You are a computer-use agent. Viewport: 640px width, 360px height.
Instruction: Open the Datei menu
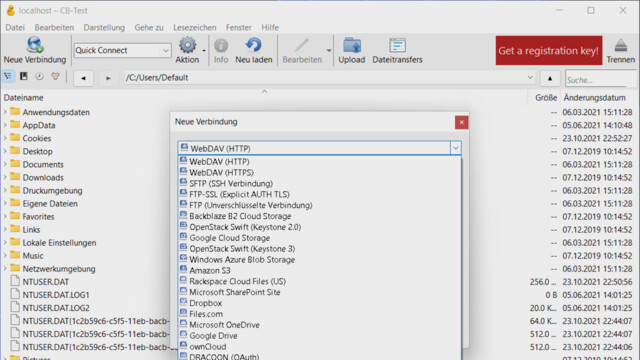click(15, 27)
